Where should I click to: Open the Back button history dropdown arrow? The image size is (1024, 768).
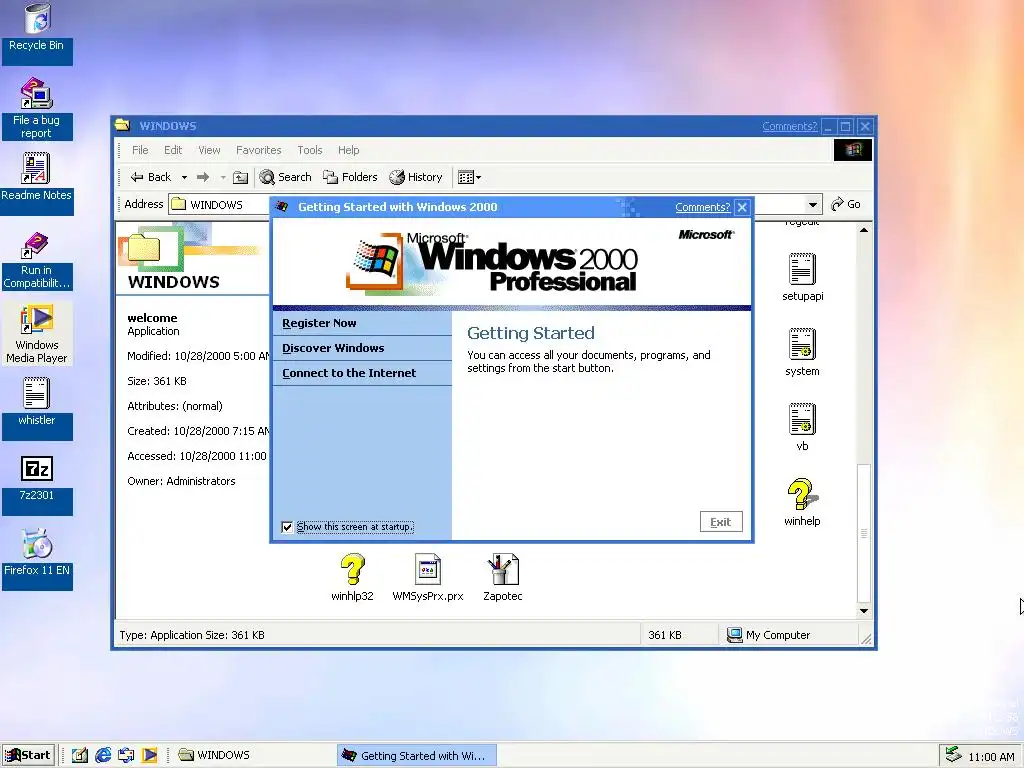coord(184,177)
